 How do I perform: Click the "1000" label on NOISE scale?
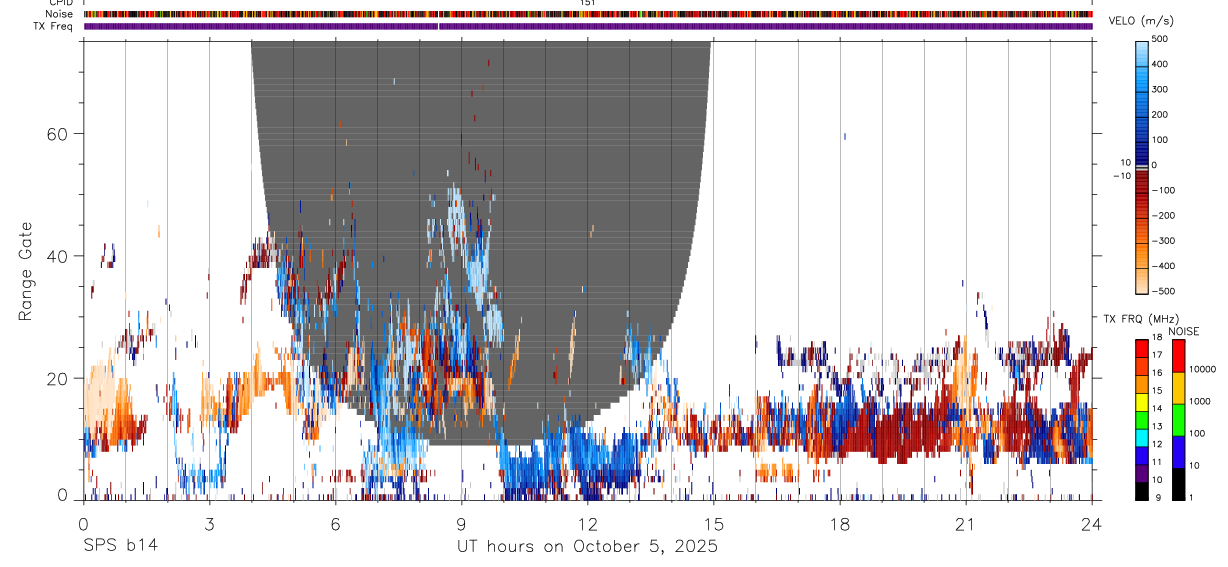pos(1199,402)
